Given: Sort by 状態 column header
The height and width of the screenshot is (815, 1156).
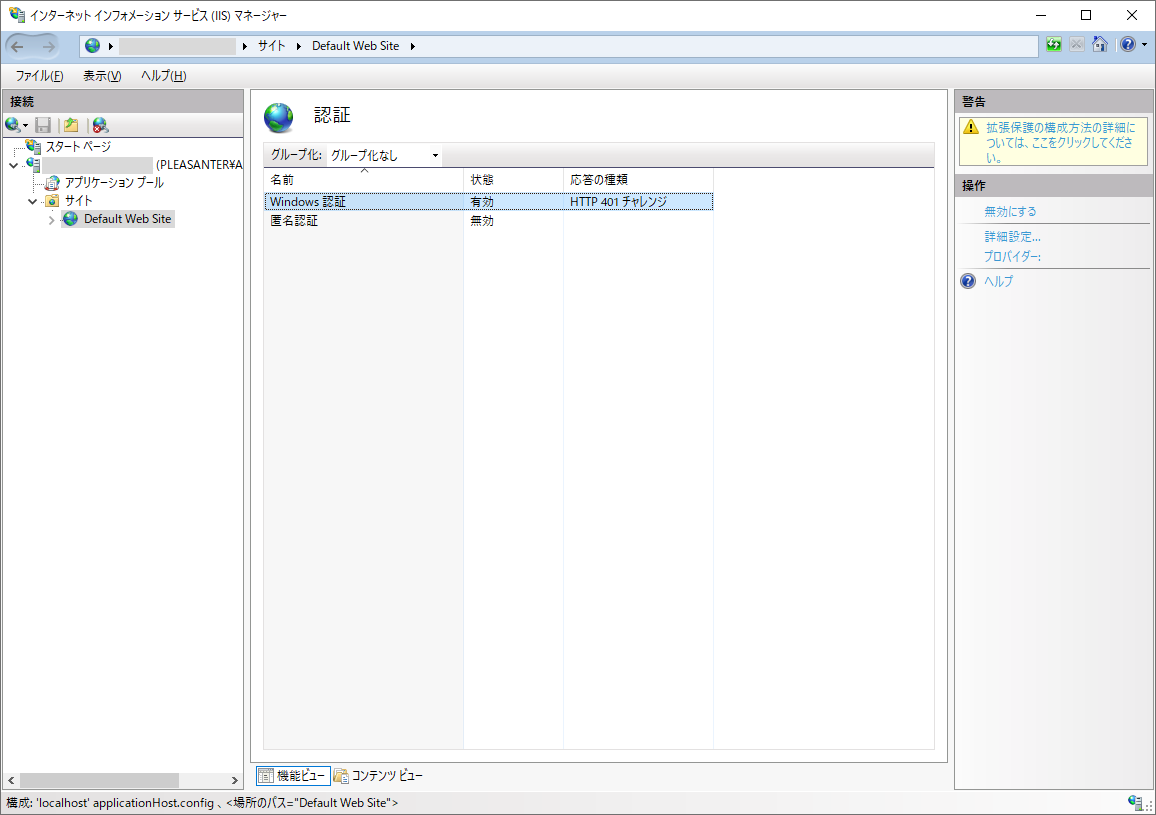Looking at the screenshot, I should pyautogui.click(x=513, y=179).
